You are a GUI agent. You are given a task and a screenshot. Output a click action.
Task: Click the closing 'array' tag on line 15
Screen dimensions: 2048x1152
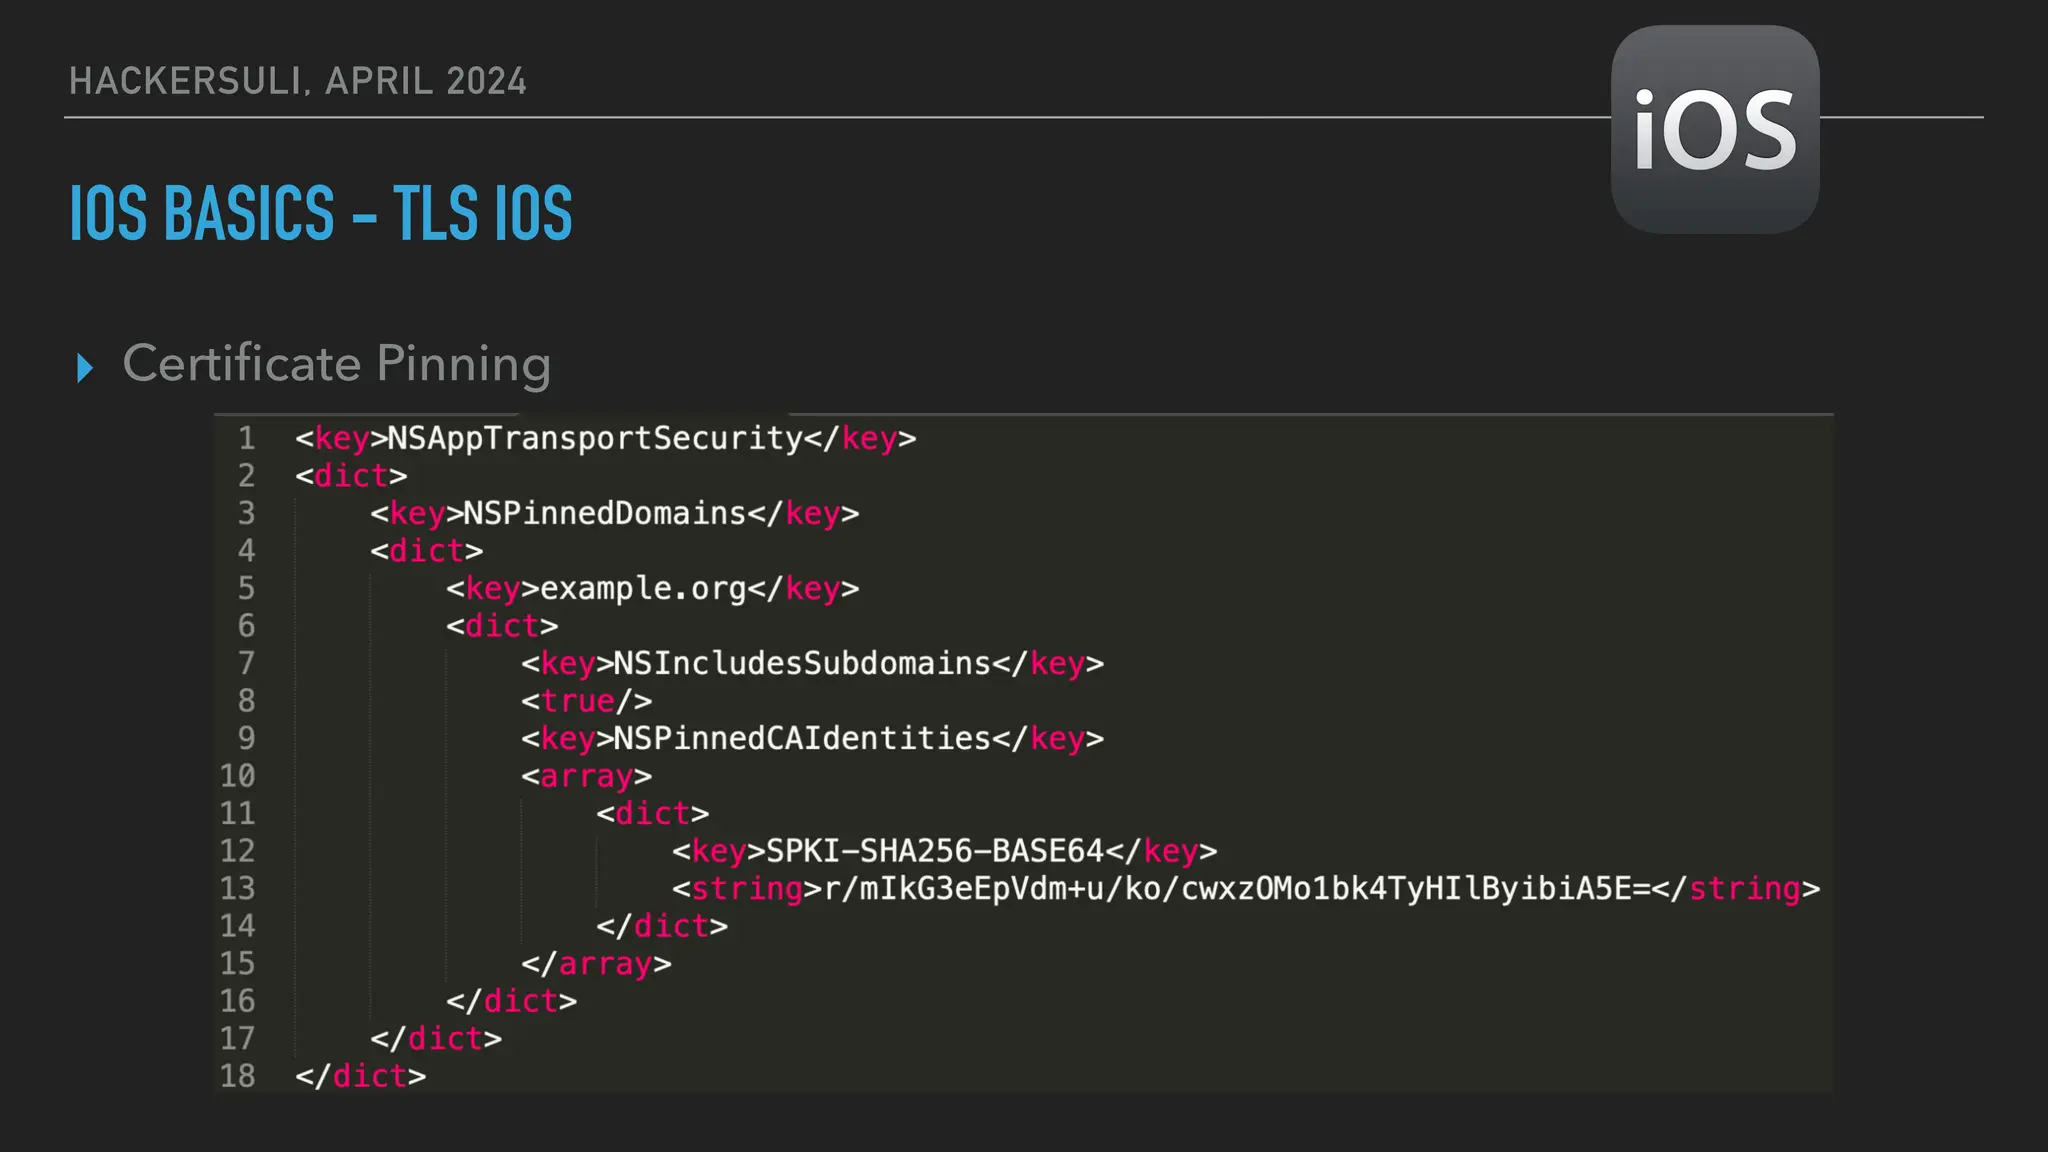click(x=596, y=964)
